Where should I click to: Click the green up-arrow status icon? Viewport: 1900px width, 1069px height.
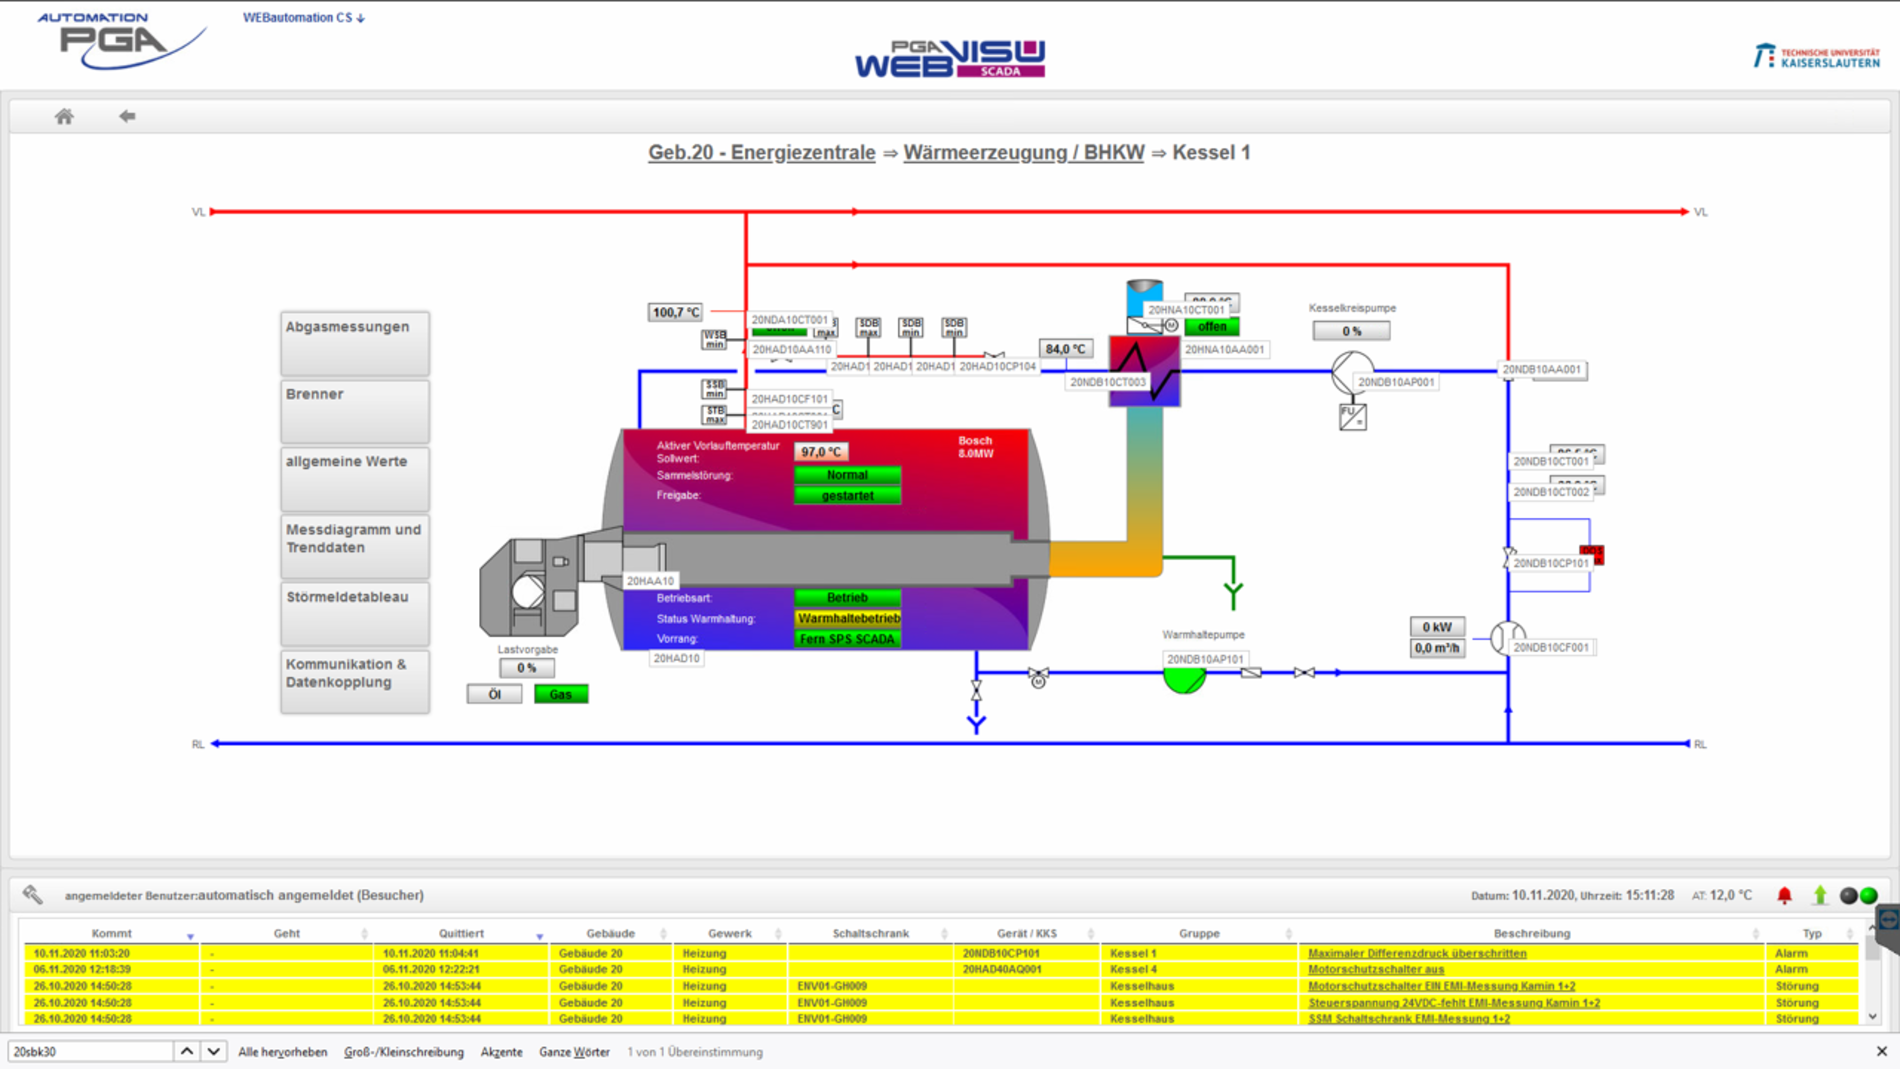1820,895
